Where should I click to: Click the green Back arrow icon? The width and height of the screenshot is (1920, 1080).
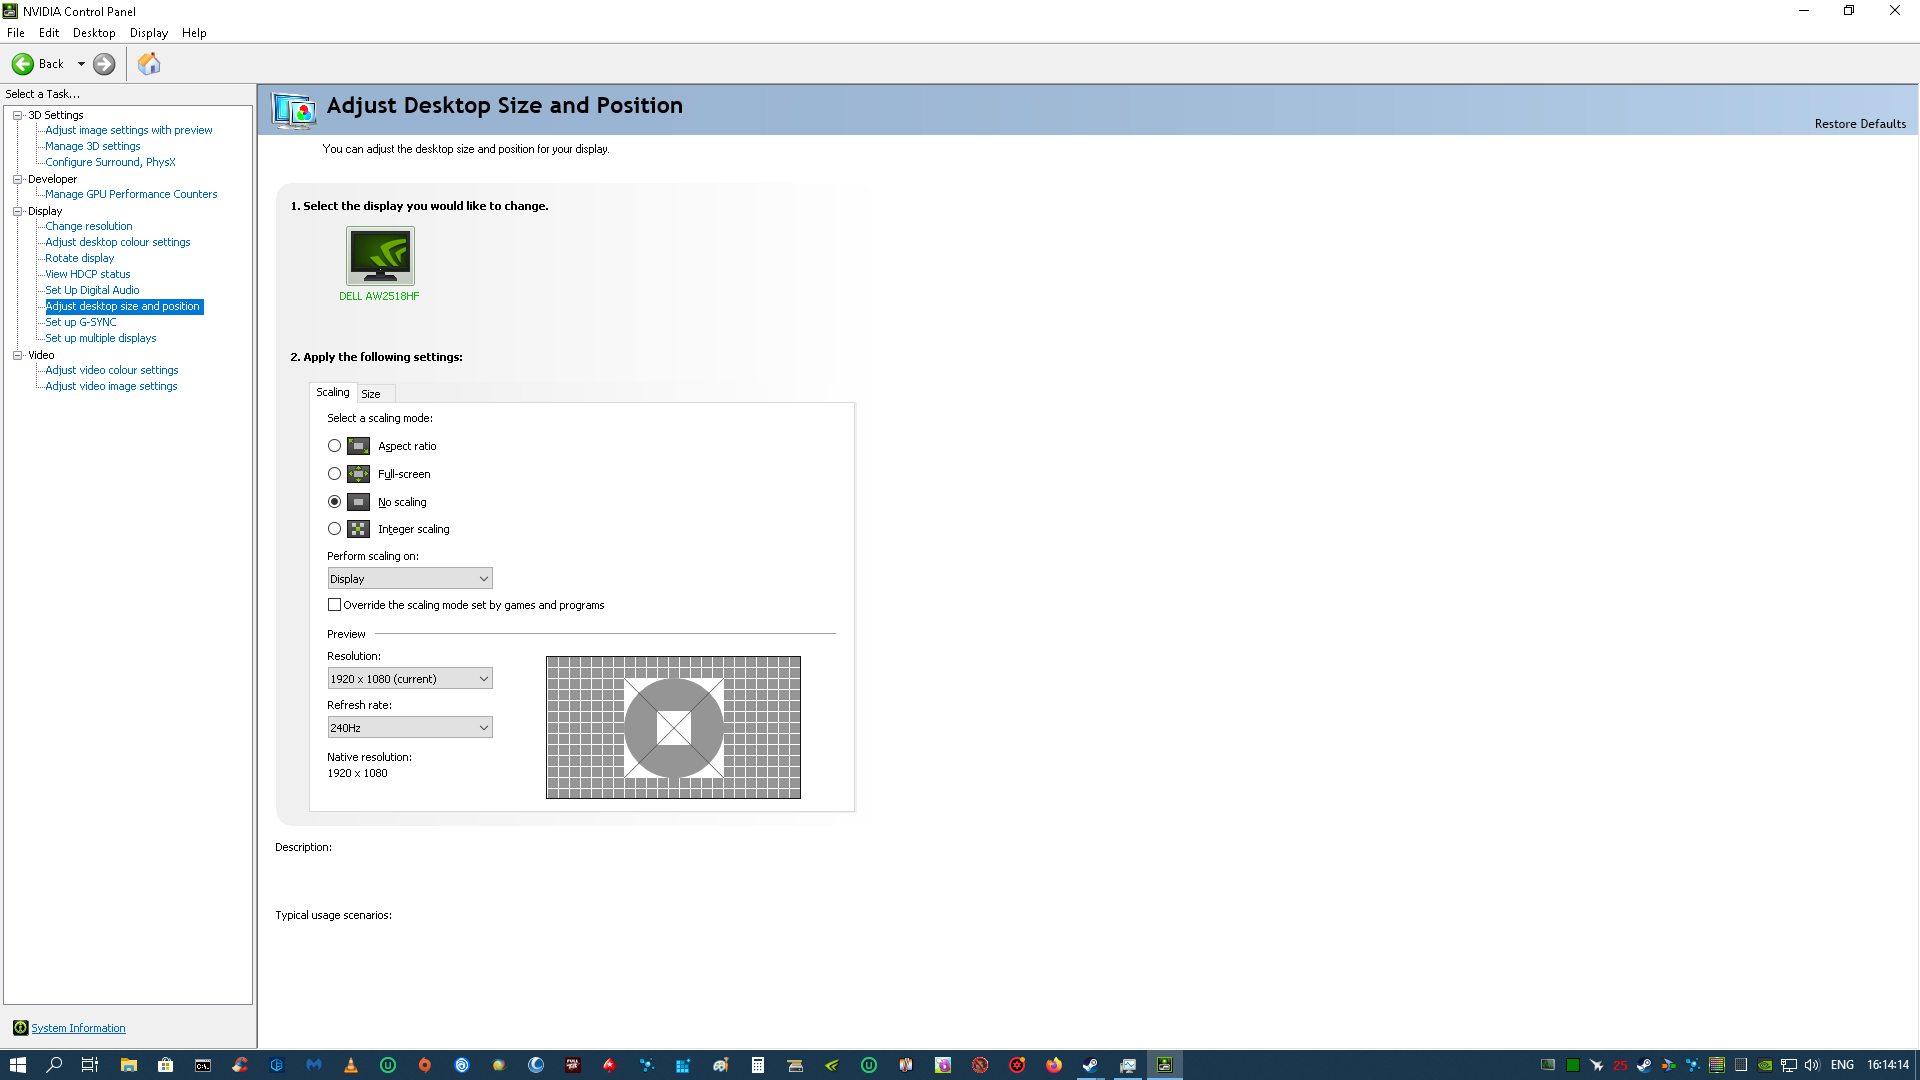[22, 64]
